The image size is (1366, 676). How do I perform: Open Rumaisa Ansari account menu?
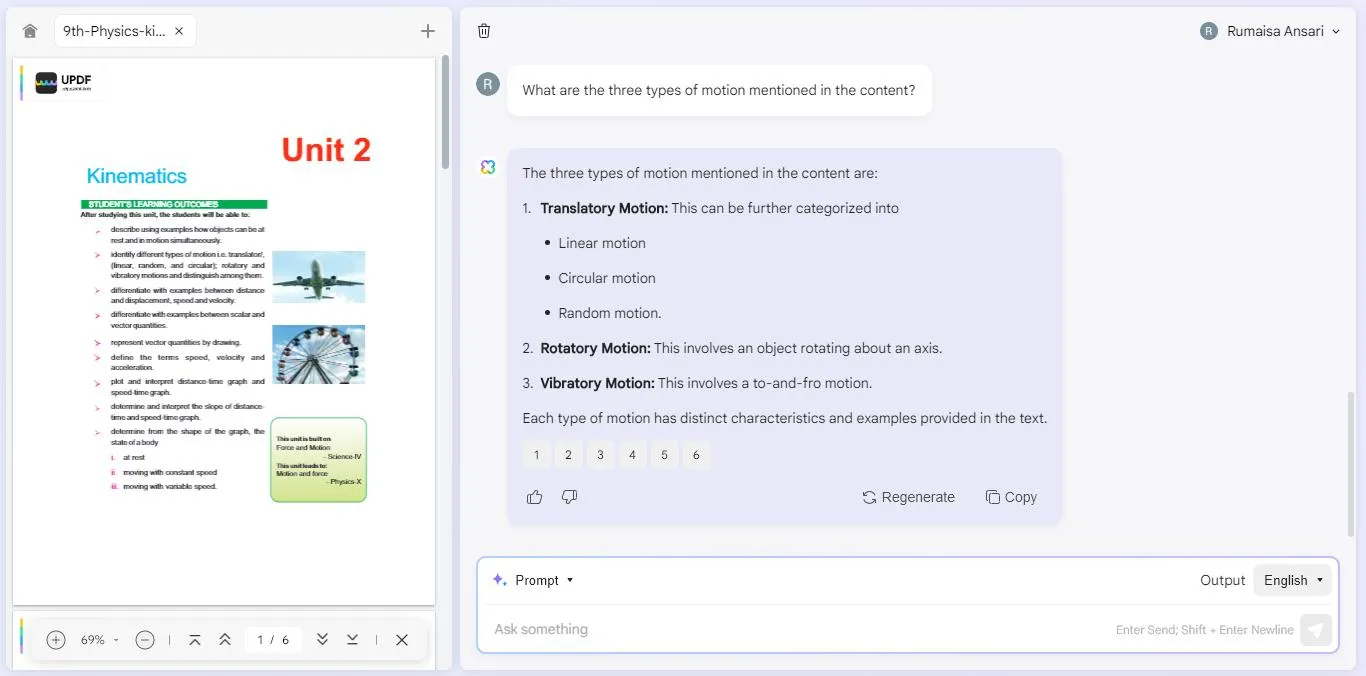(x=1270, y=31)
